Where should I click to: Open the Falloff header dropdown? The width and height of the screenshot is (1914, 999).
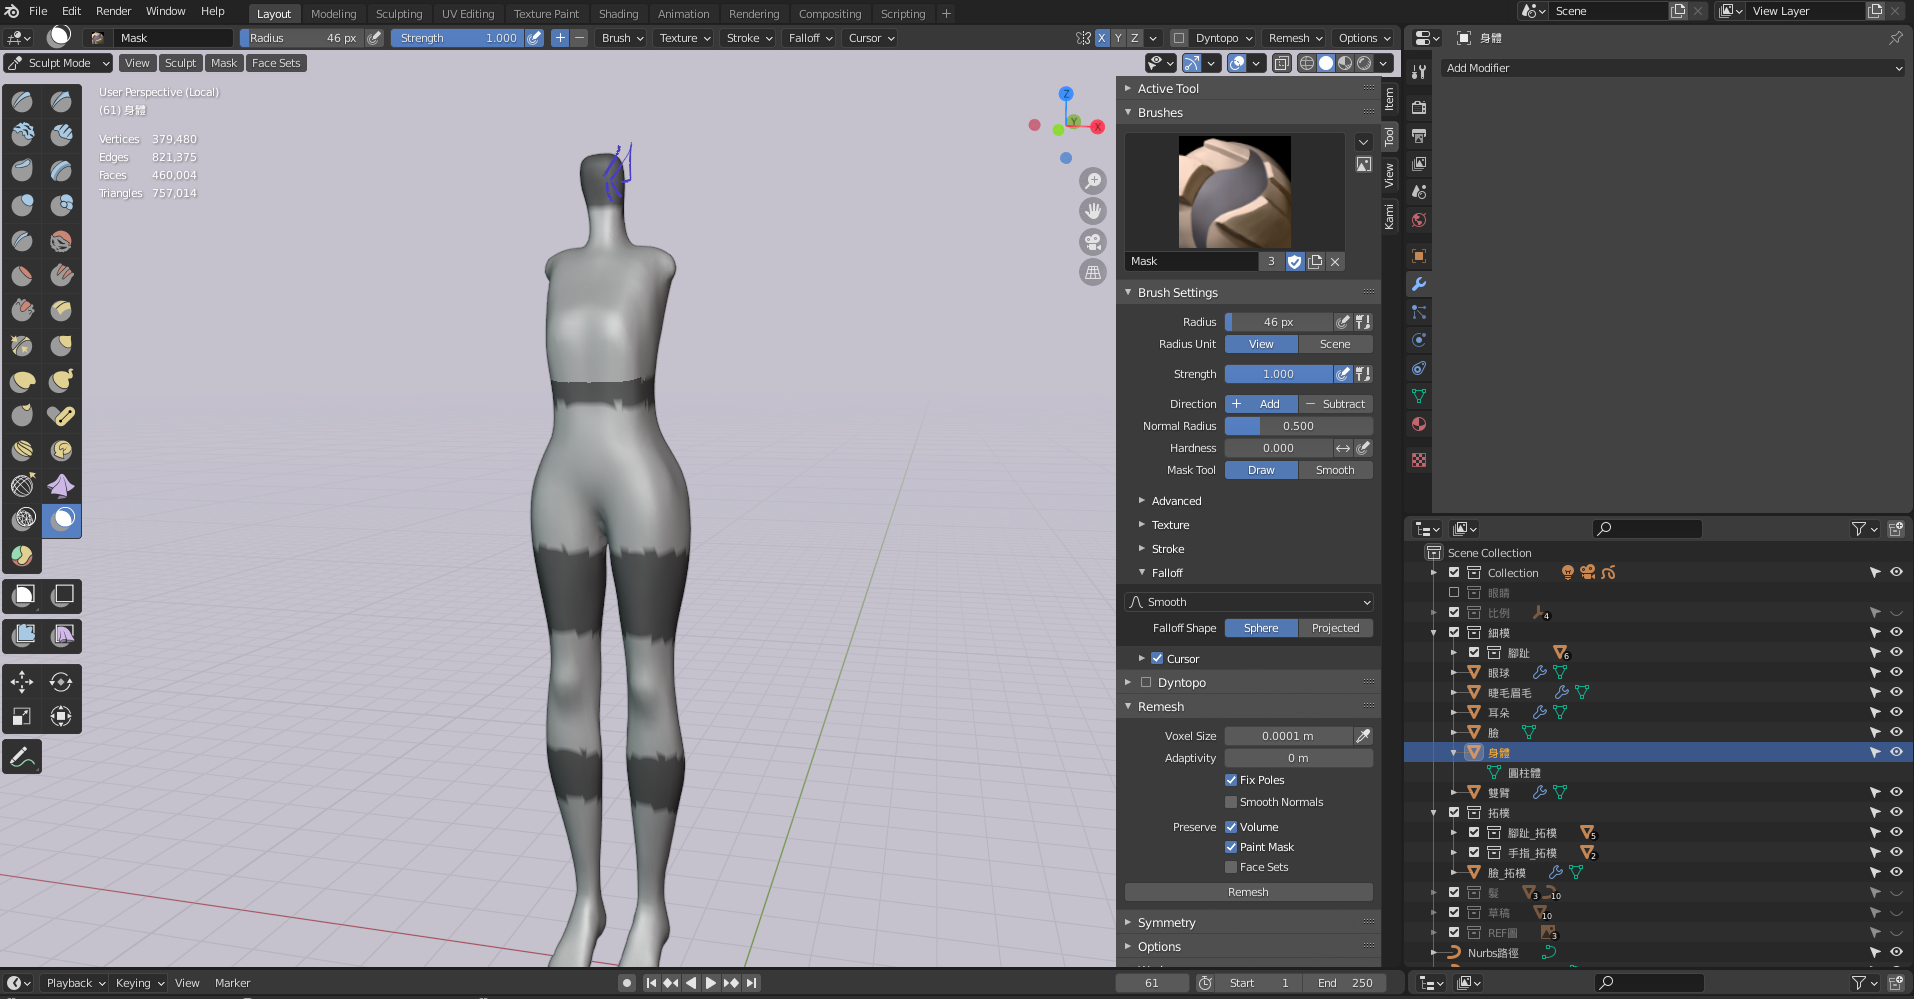(x=810, y=38)
